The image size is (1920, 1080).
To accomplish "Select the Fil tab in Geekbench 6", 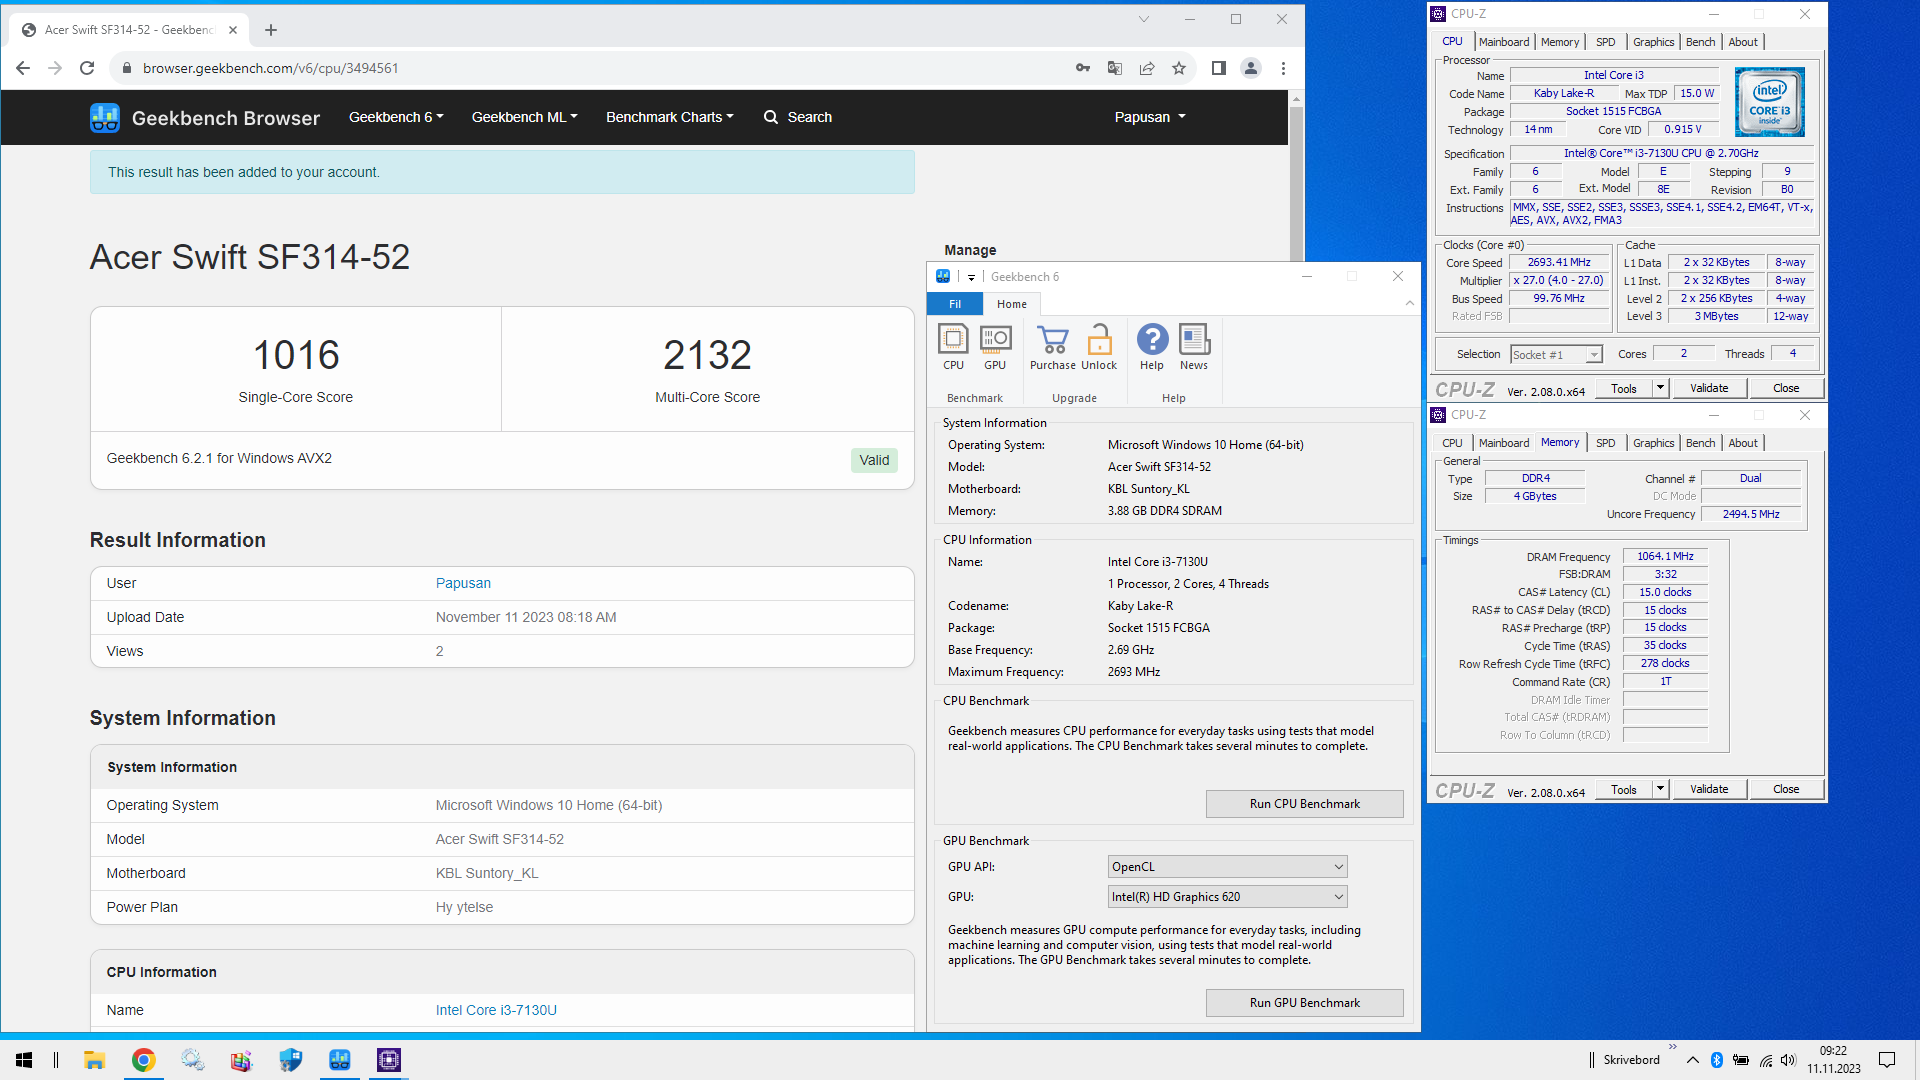I will 955,304.
